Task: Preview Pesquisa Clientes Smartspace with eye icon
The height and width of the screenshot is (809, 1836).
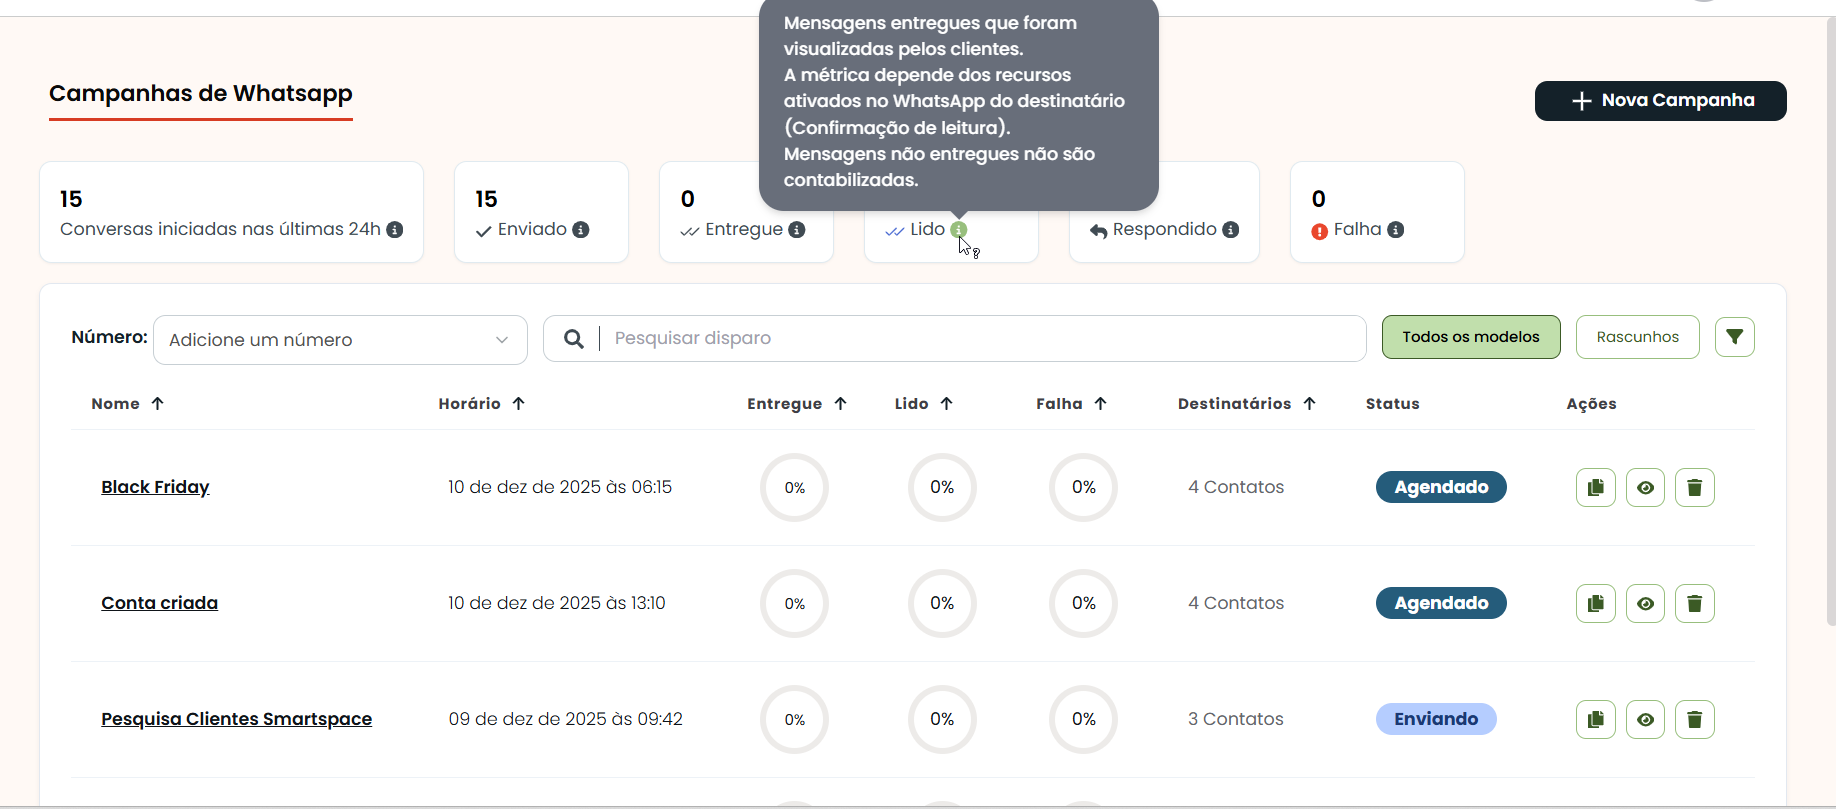Action: (1645, 720)
